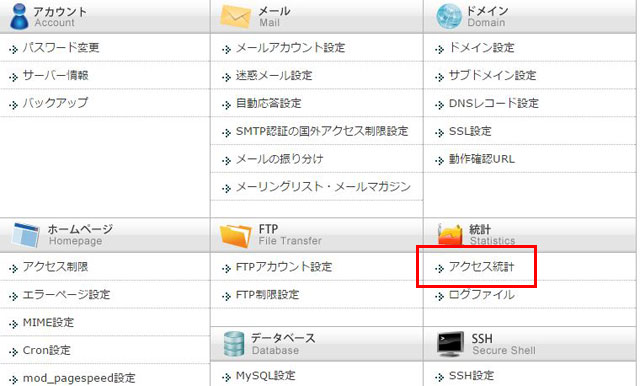Go to ドメイン設定

[x=481, y=48]
